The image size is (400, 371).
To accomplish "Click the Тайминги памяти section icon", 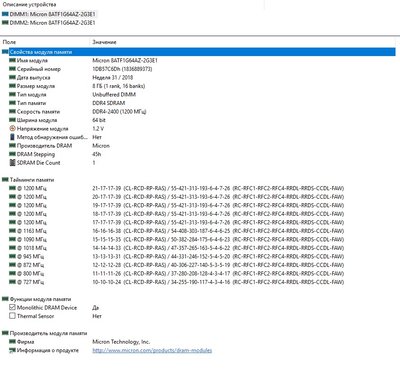I will (x=5, y=180).
